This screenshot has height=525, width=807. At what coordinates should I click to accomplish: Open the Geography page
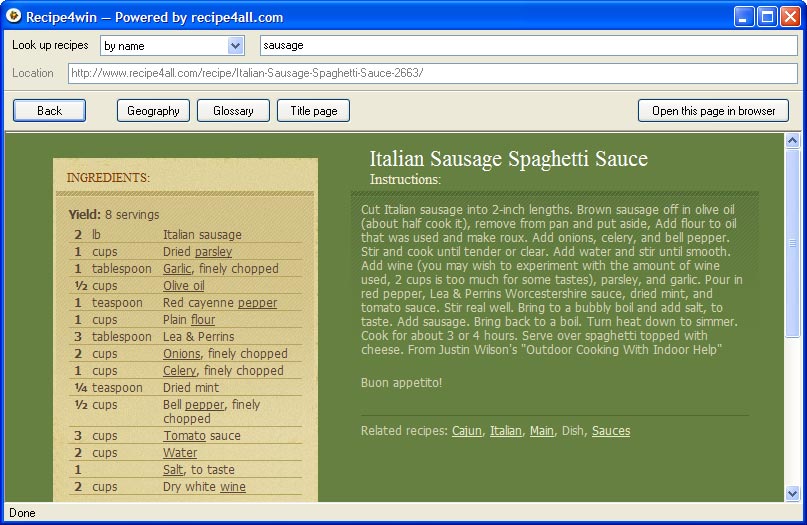153,111
